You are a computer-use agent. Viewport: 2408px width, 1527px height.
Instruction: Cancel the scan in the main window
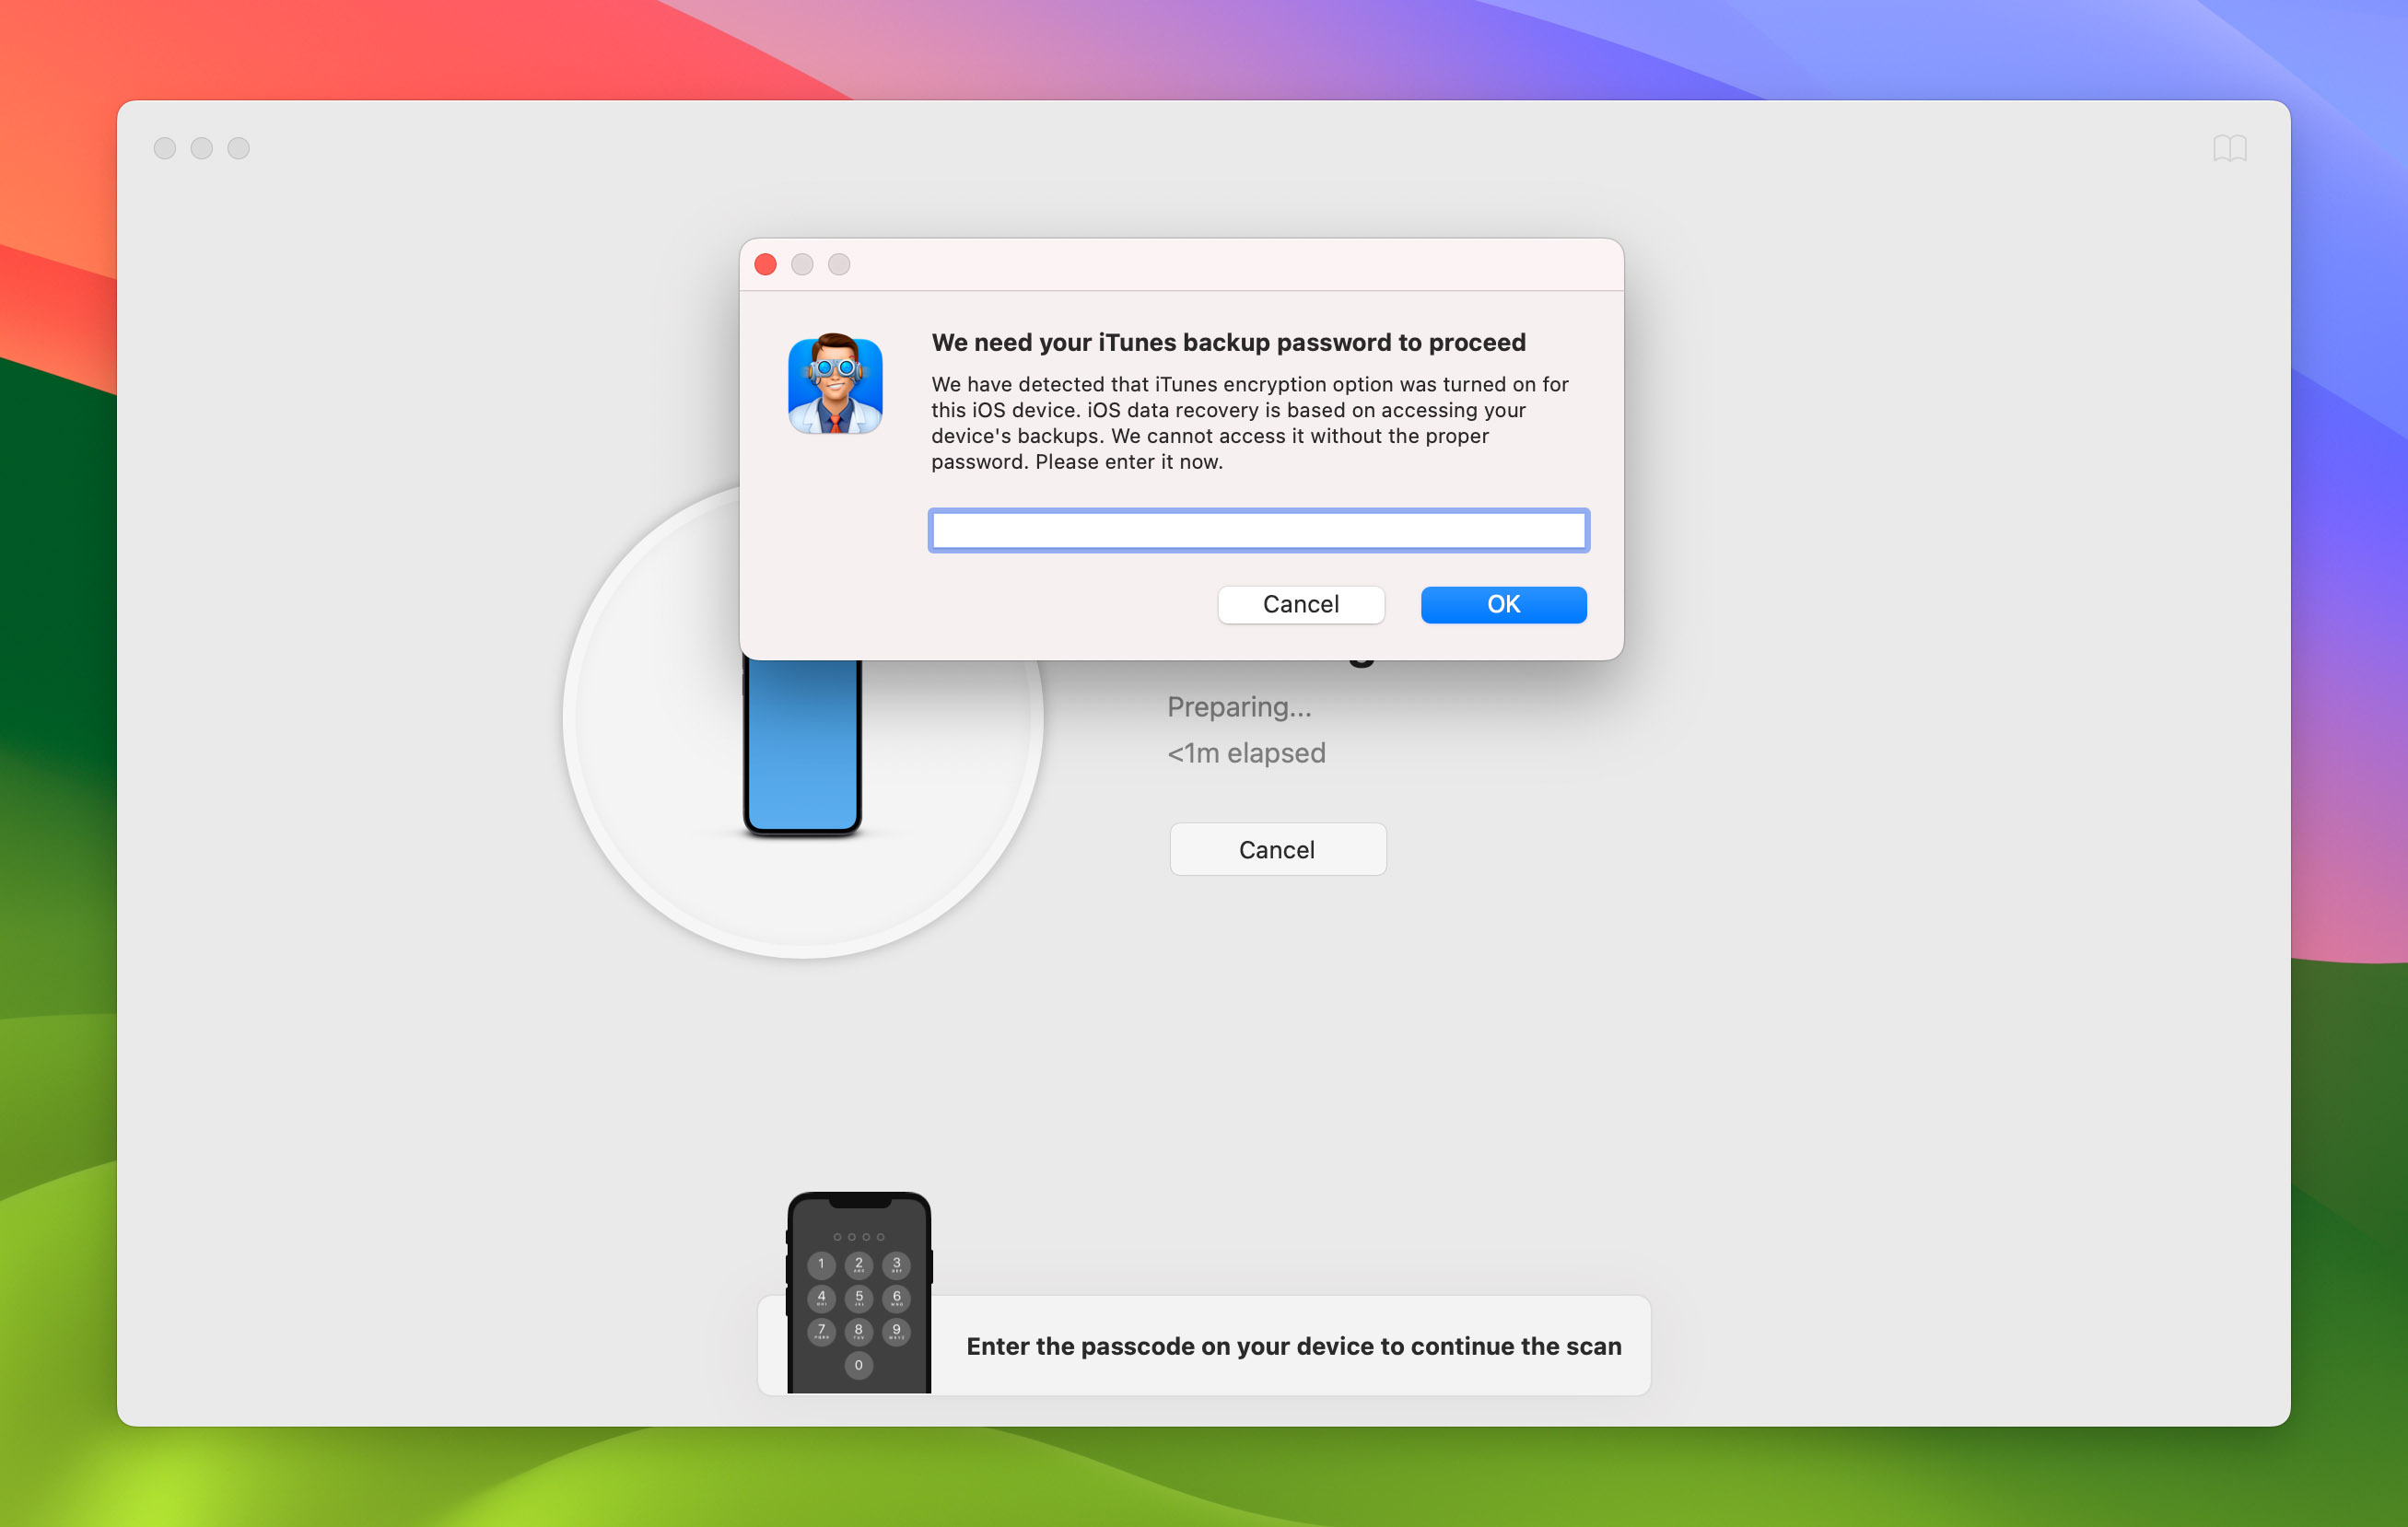coord(1277,849)
